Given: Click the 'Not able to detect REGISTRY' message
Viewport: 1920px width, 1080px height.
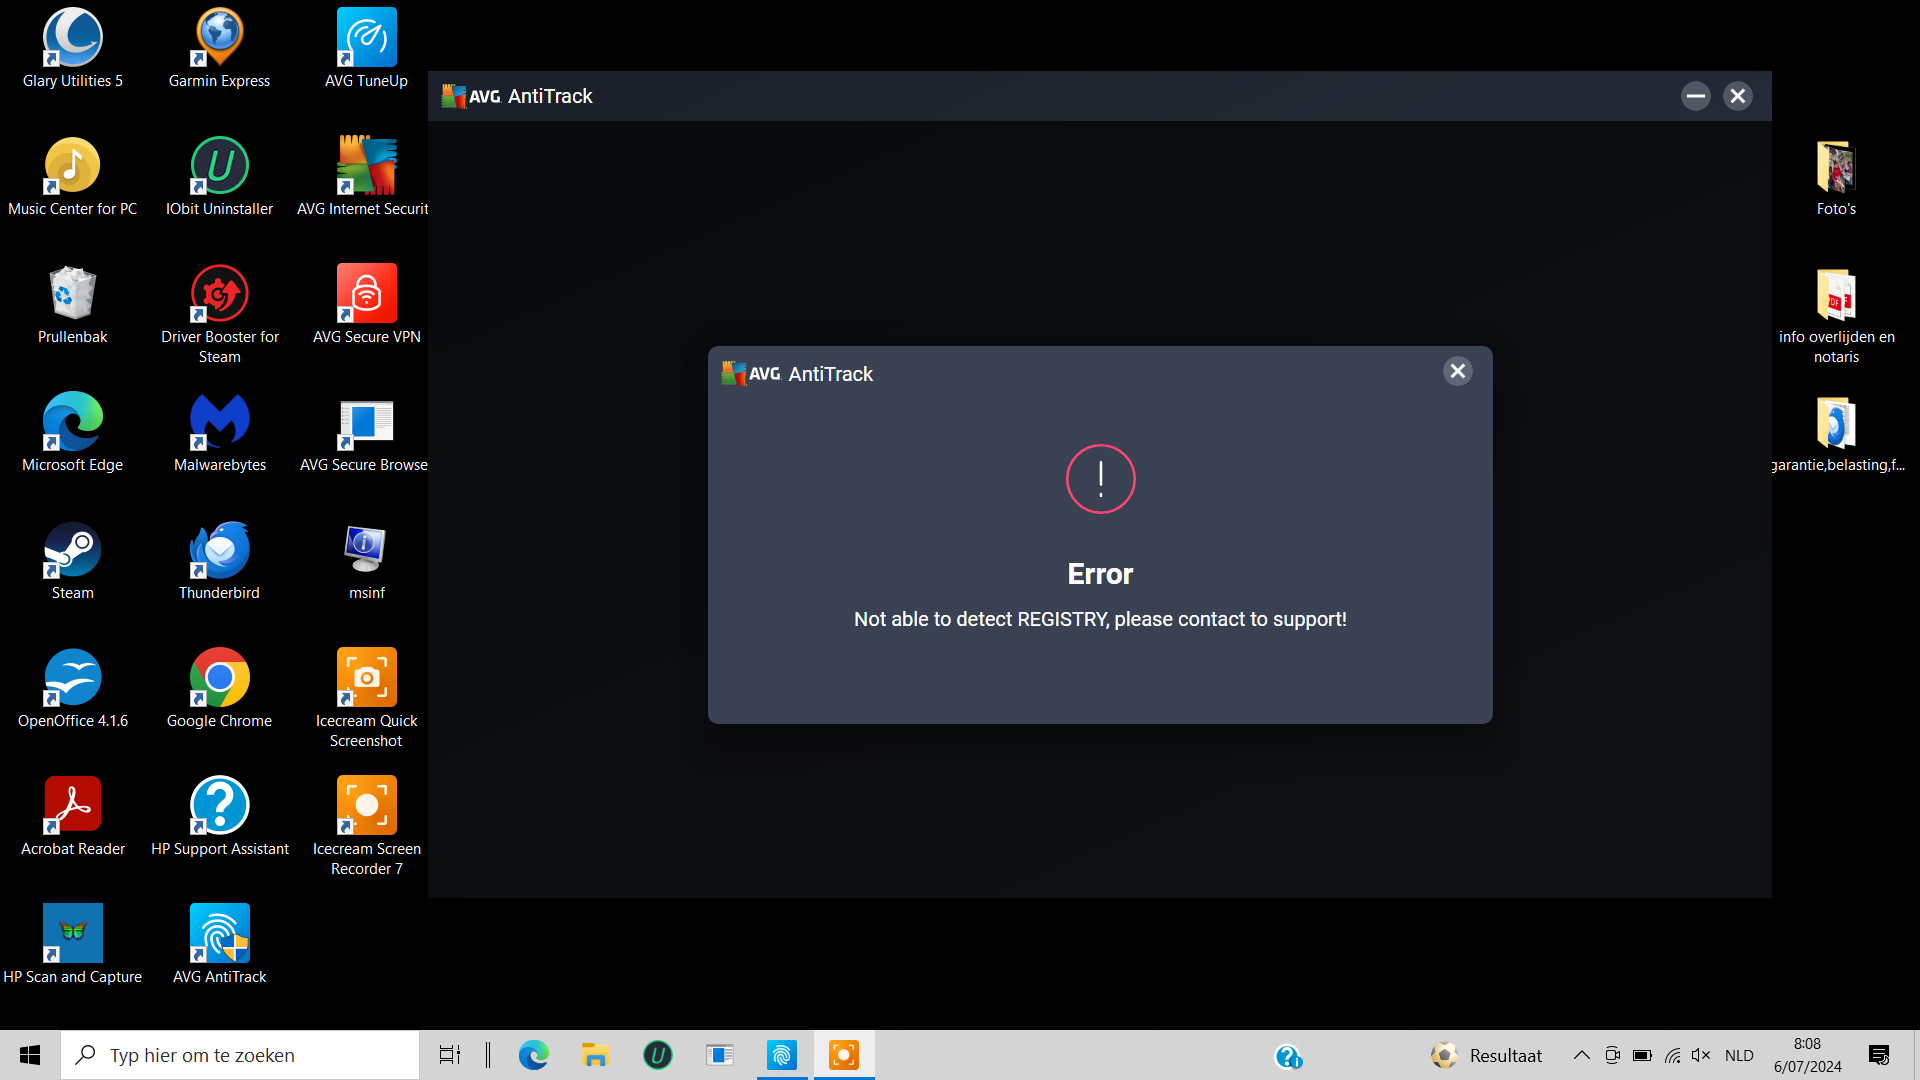Looking at the screenshot, I should coord(1100,619).
